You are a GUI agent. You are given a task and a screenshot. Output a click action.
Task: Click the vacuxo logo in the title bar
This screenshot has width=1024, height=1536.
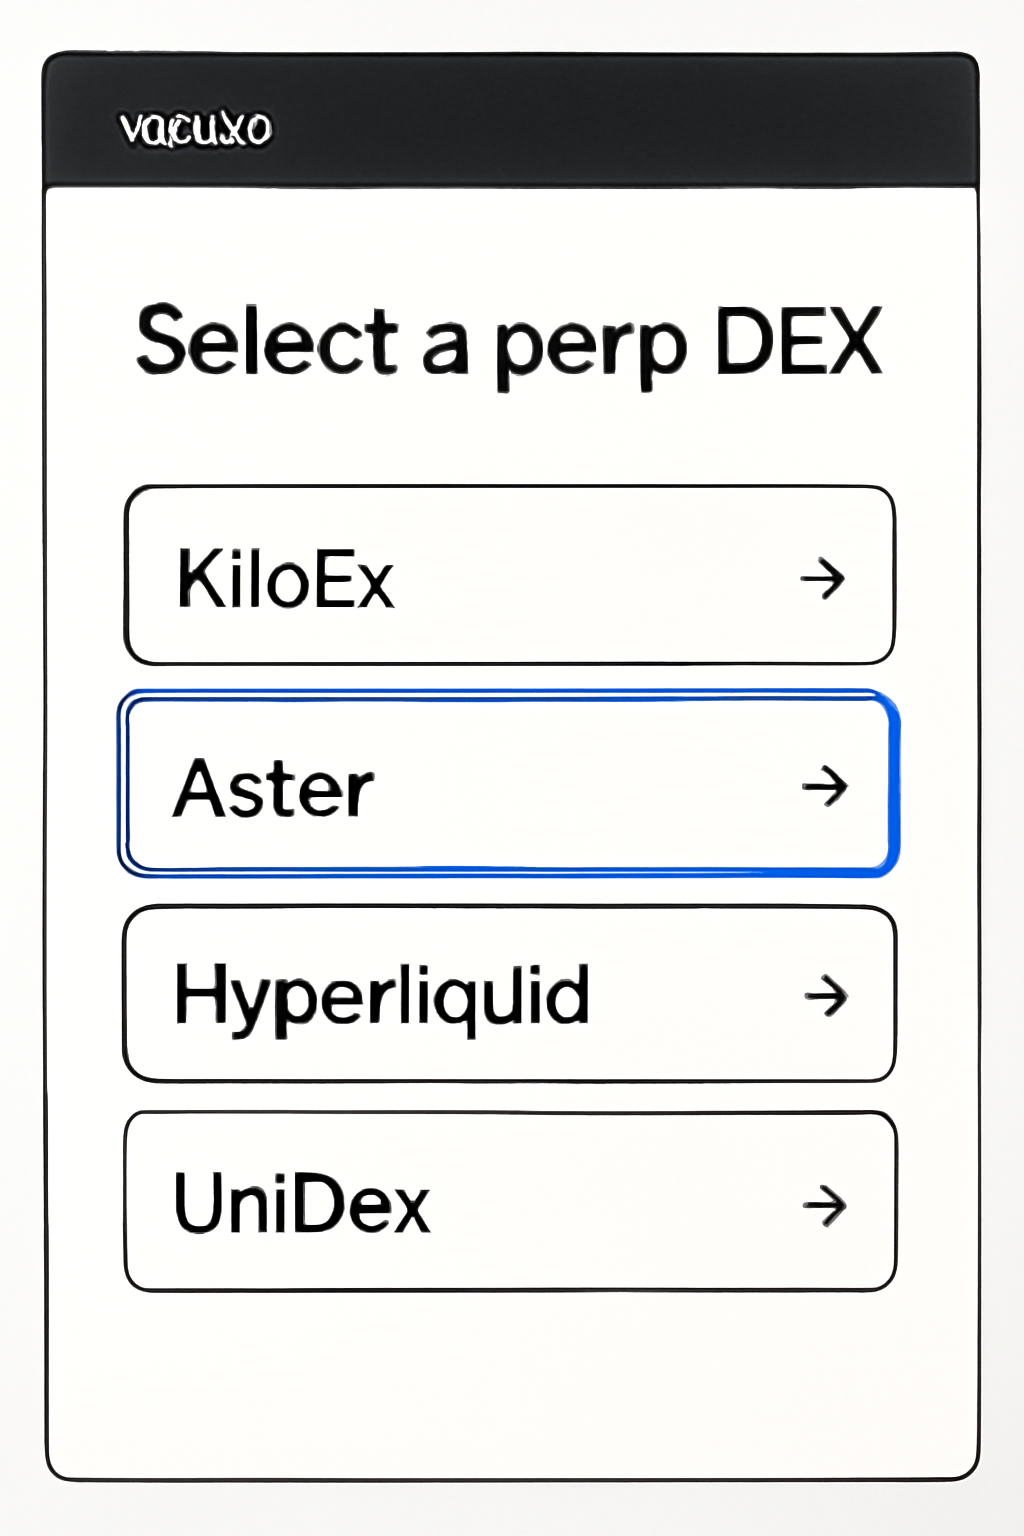(196, 127)
